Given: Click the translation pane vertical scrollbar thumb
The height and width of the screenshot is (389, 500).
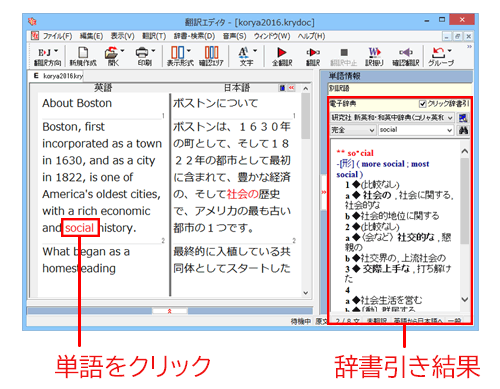Looking at the screenshot, I should [305, 116].
